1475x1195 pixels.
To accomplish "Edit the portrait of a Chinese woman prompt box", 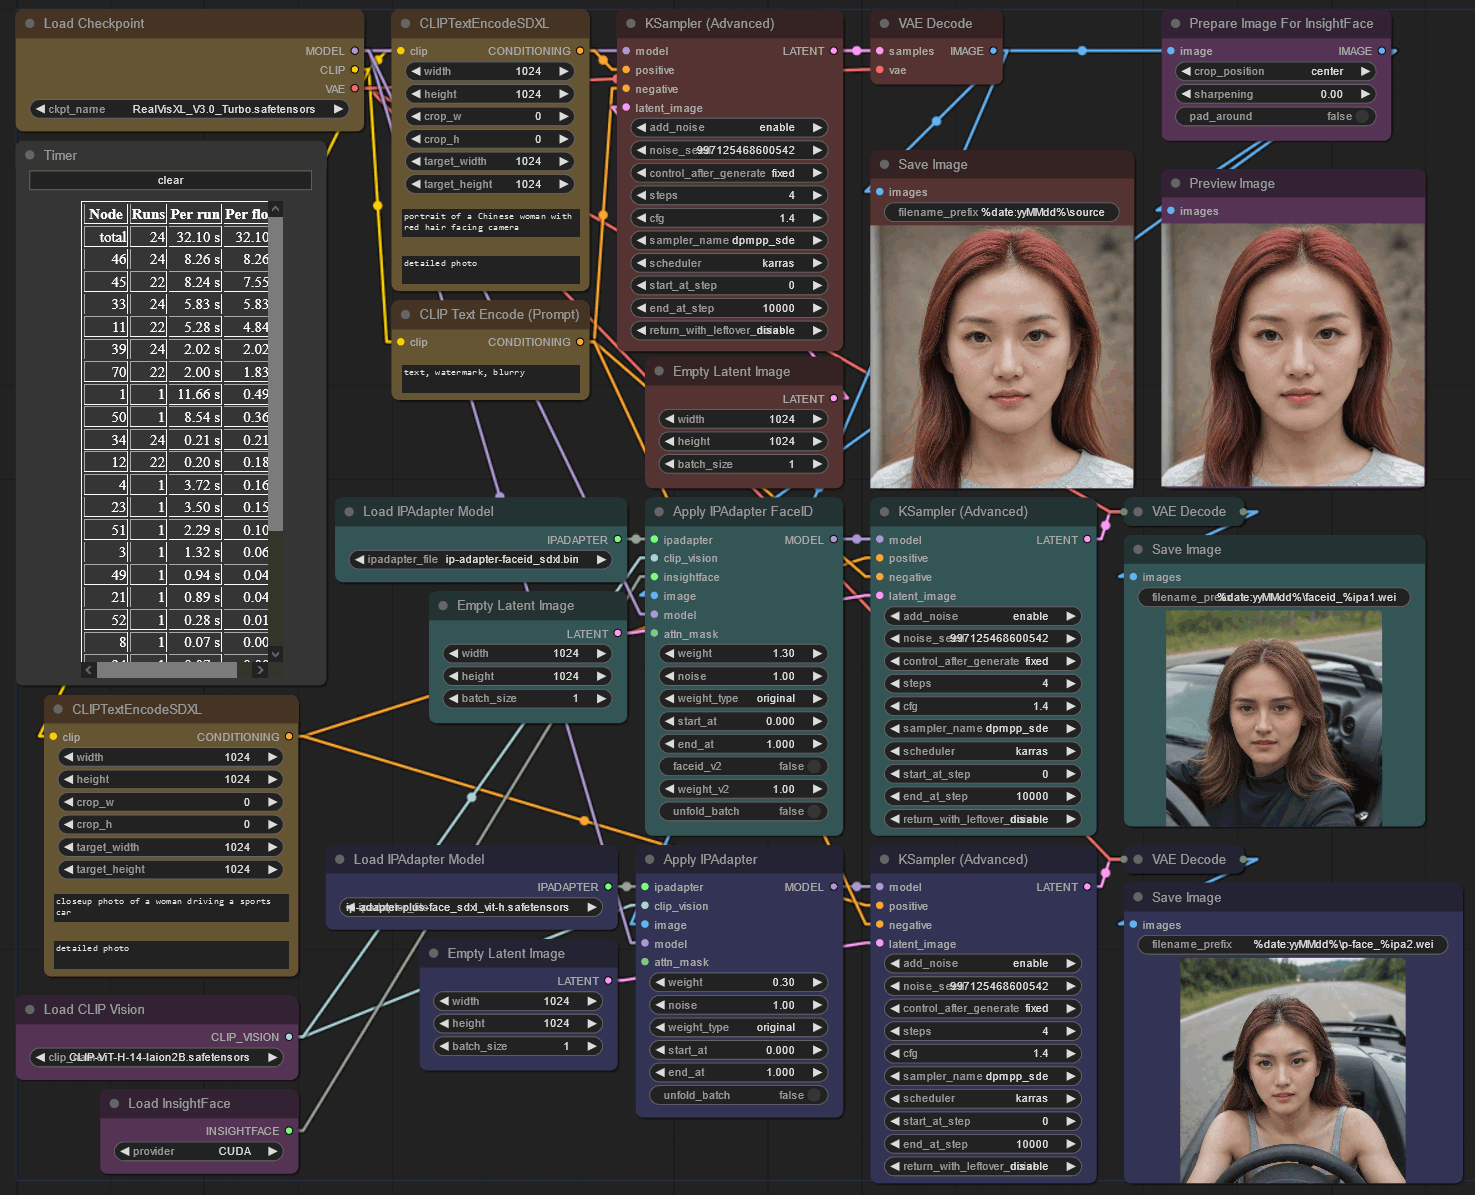I will [x=491, y=222].
